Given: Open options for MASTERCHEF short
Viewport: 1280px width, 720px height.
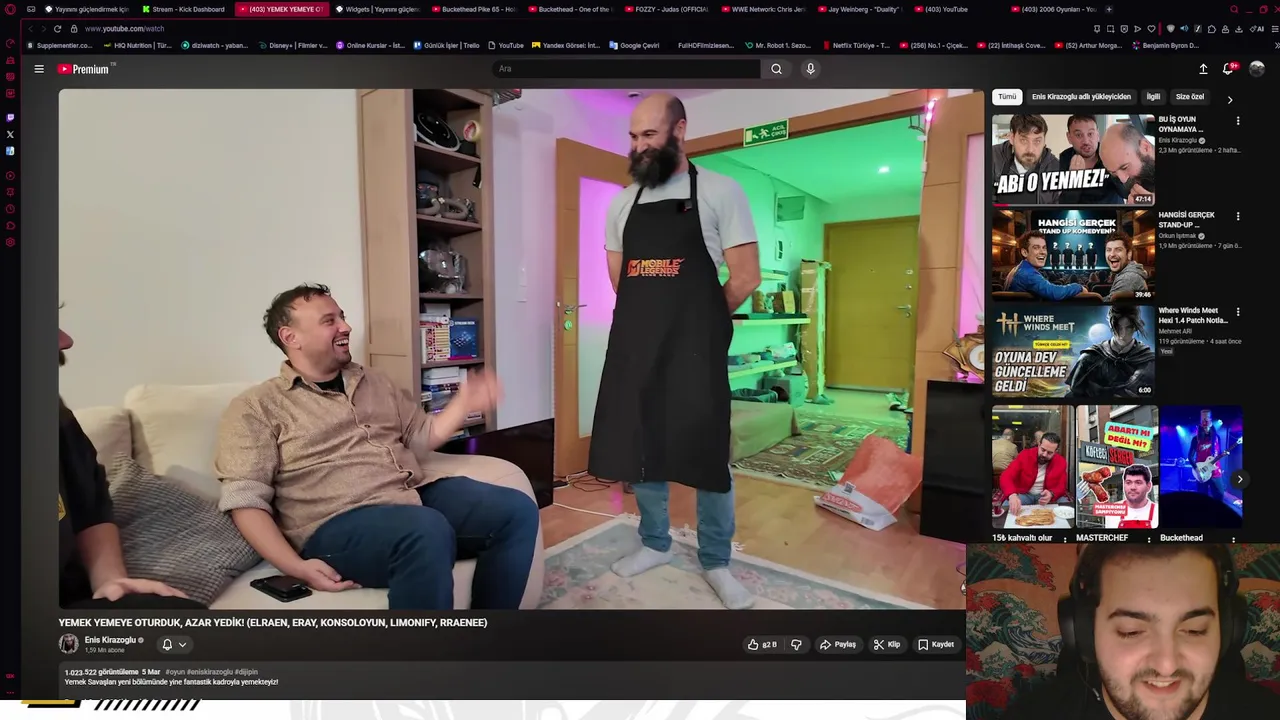Looking at the screenshot, I should point(1148,540).
